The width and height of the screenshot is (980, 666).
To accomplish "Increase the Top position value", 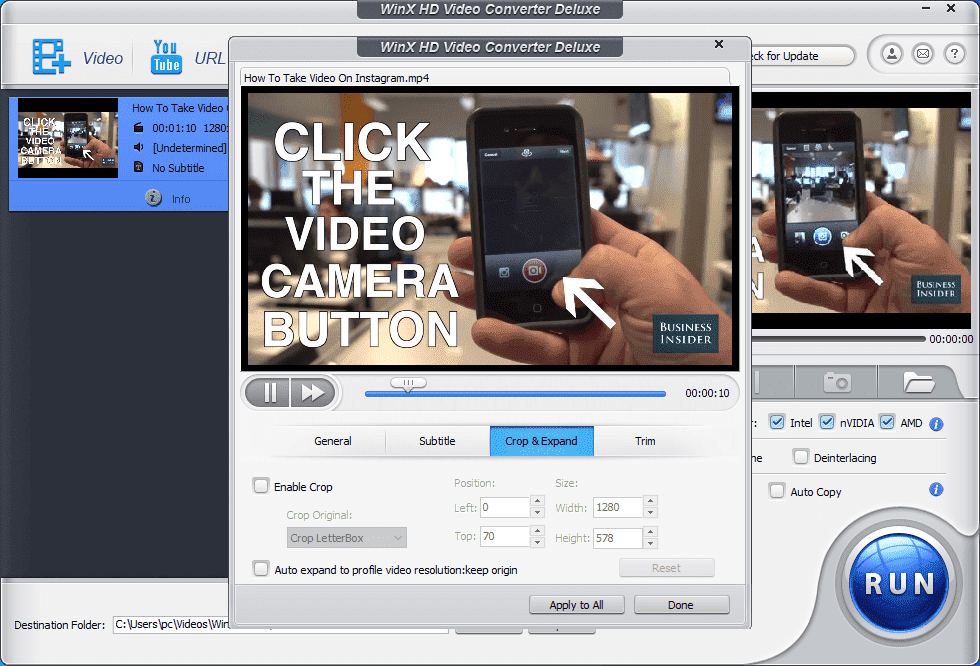I will (x=538, y=530).
